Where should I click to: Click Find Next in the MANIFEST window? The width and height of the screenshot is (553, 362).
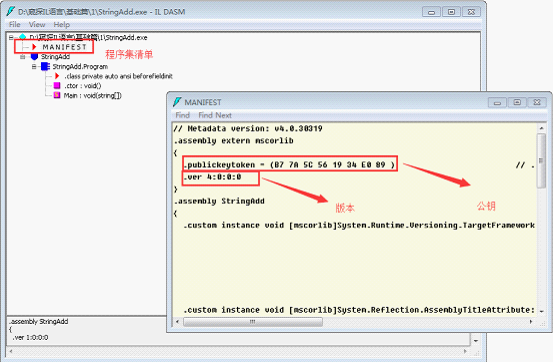click(215, 115)
